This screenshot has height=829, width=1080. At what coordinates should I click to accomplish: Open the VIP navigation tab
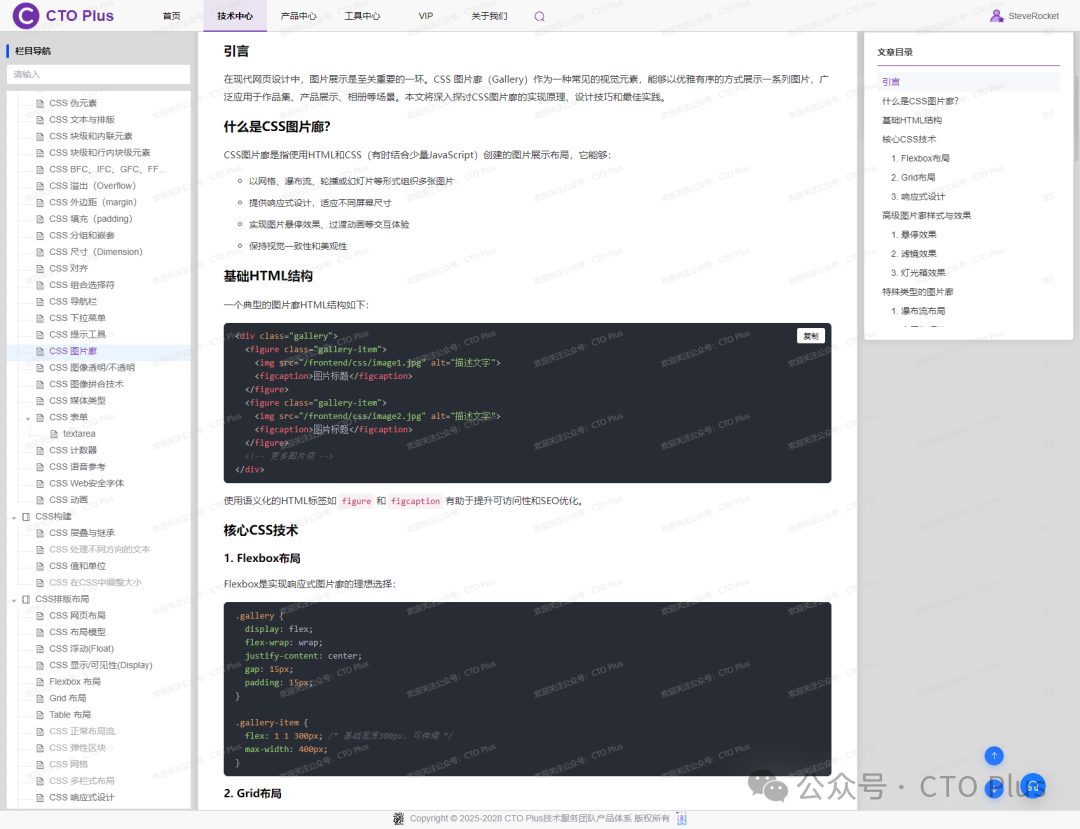426,16
